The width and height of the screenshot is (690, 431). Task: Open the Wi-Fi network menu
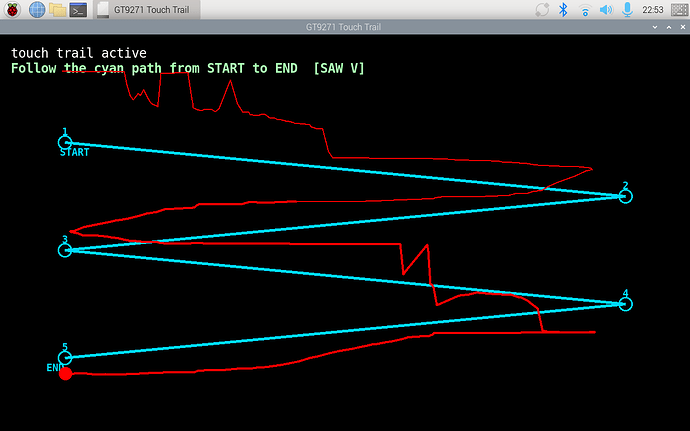[x=585, y=10]
